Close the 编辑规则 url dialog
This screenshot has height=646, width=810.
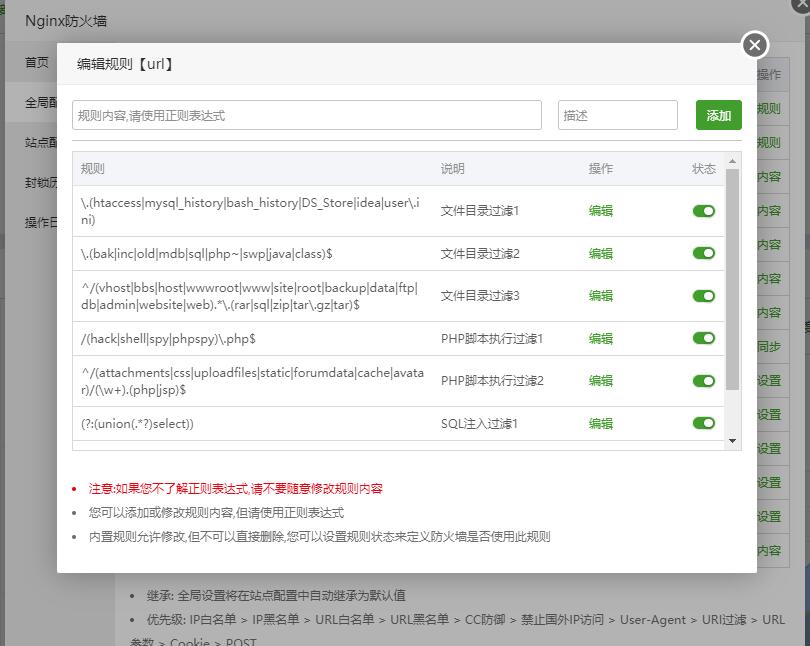coord(755,45)
